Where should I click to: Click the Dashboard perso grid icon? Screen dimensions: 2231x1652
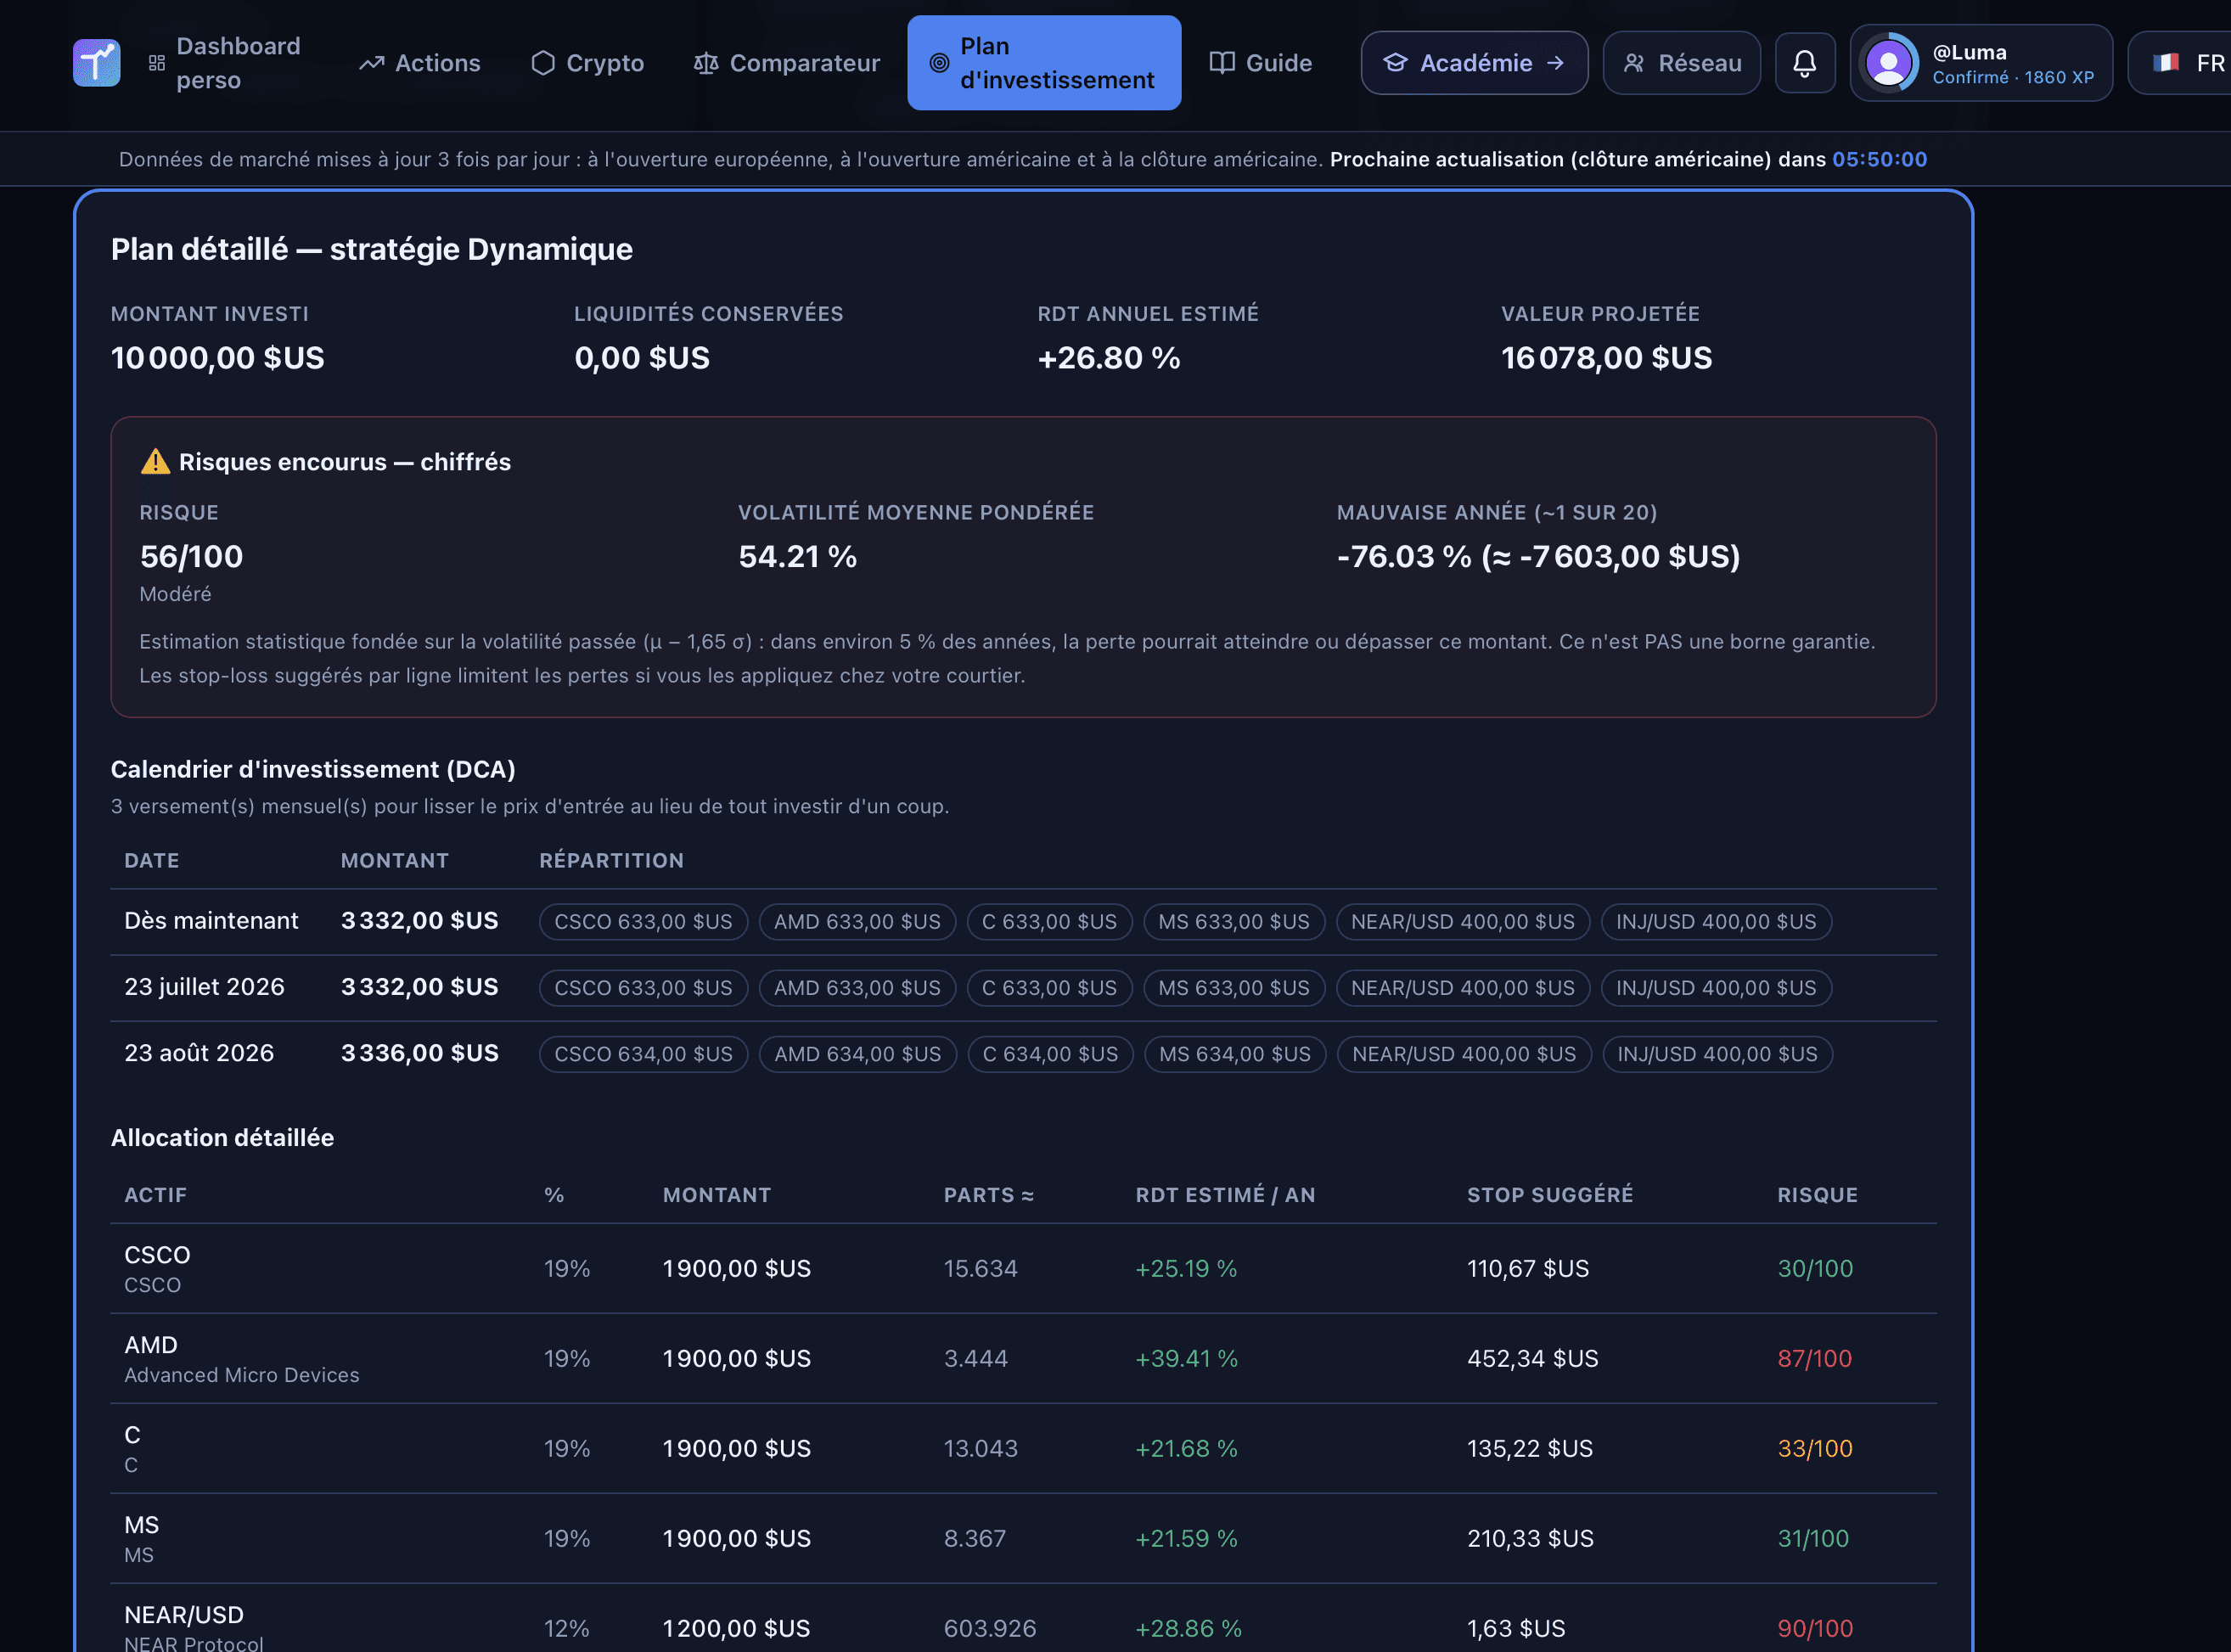(x=157, y=63)
